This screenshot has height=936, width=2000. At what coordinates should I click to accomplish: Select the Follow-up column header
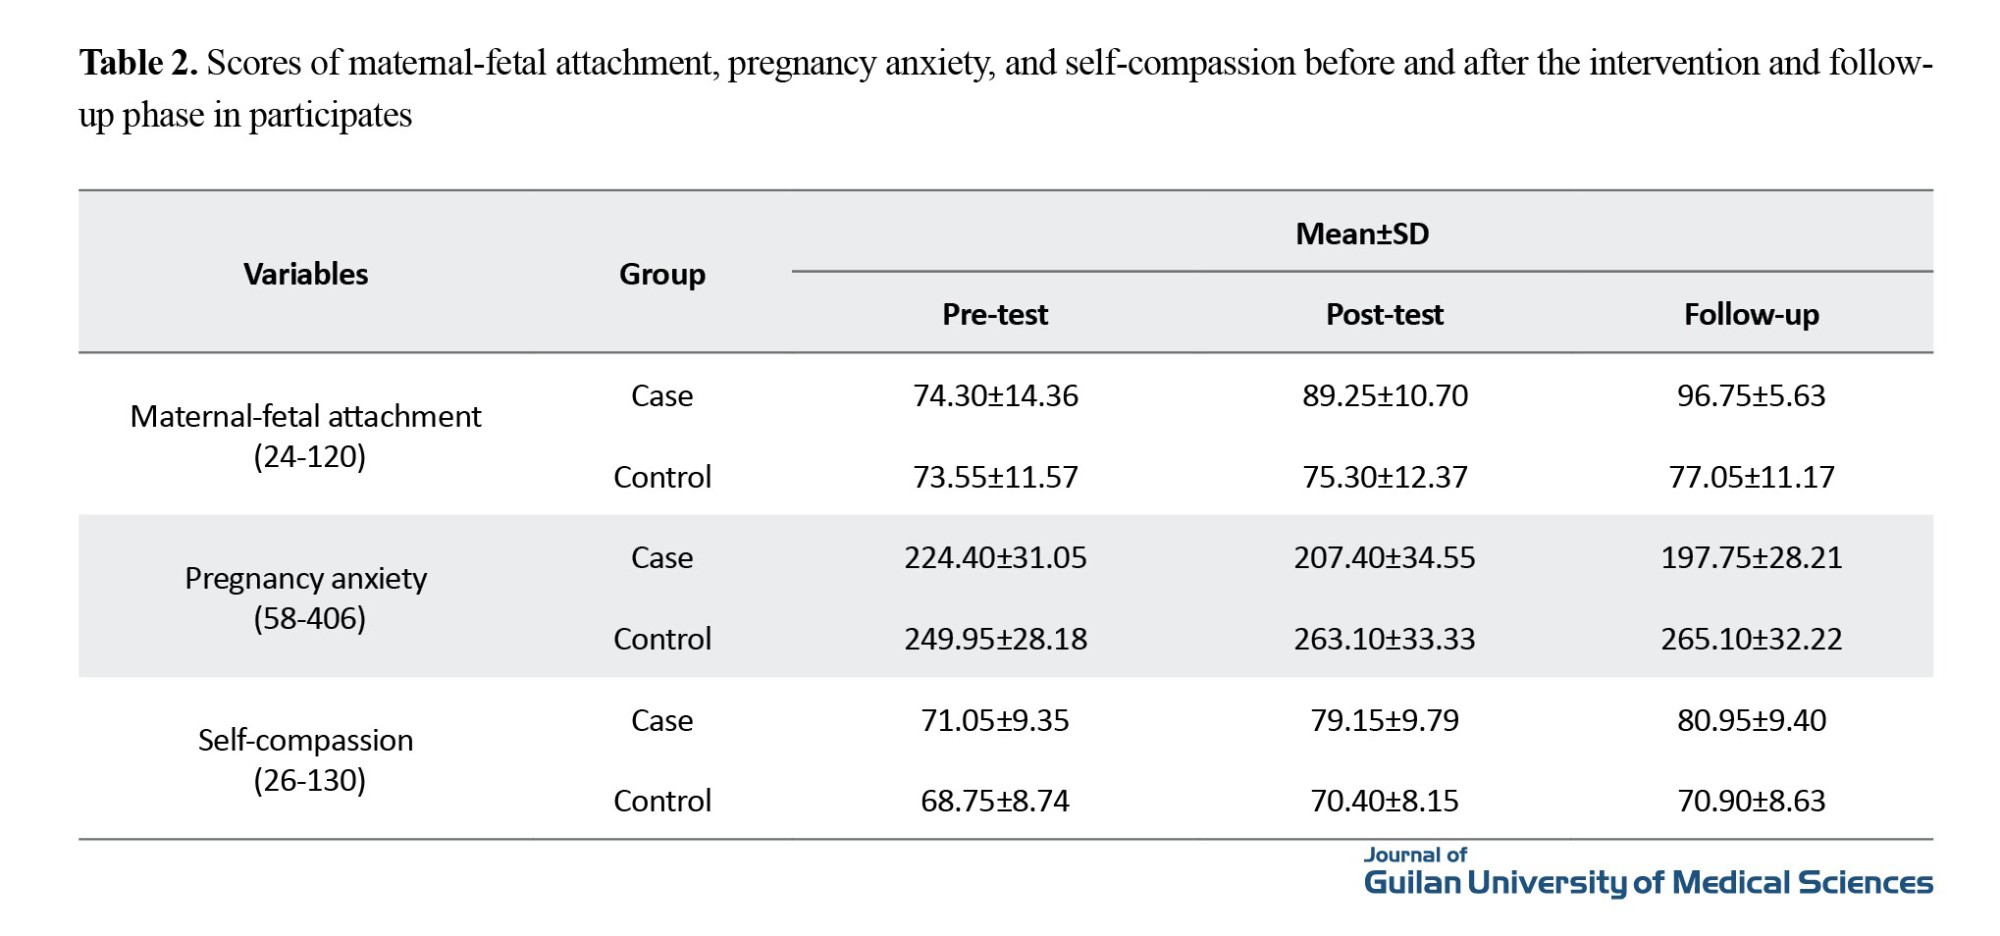coord(1751,315)
